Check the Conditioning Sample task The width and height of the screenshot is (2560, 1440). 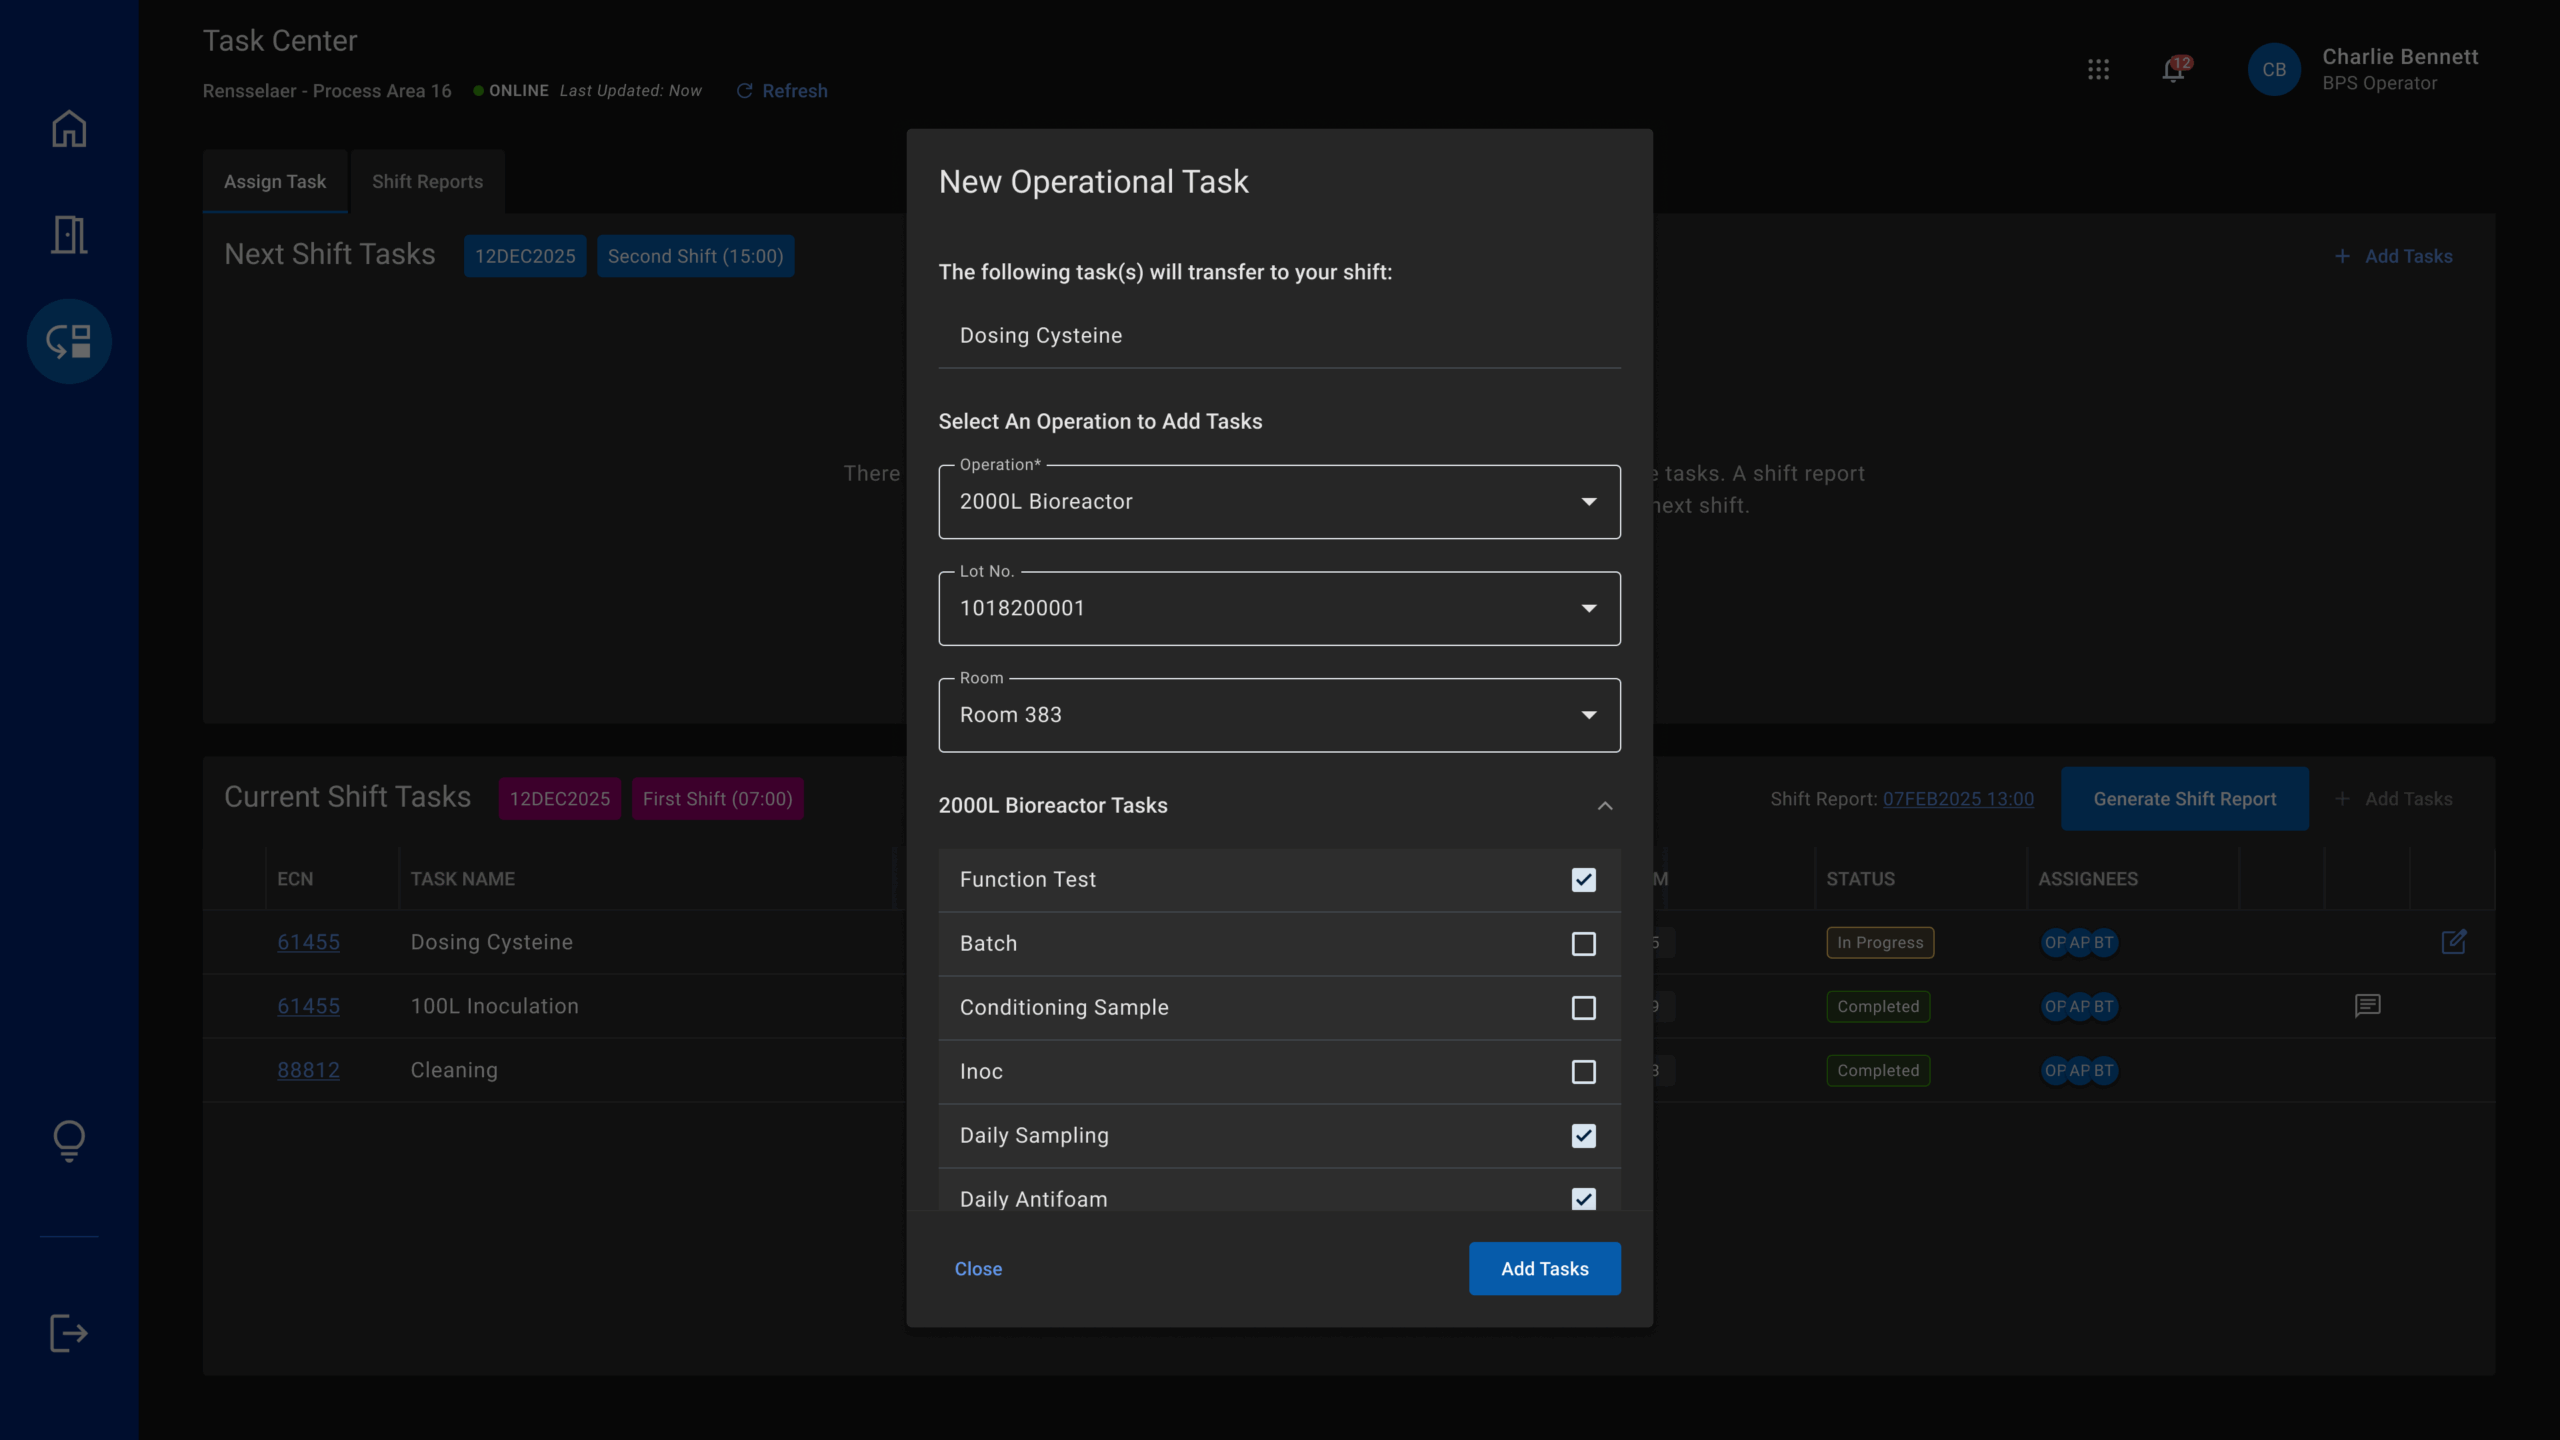click(x=1583, y=1008)
